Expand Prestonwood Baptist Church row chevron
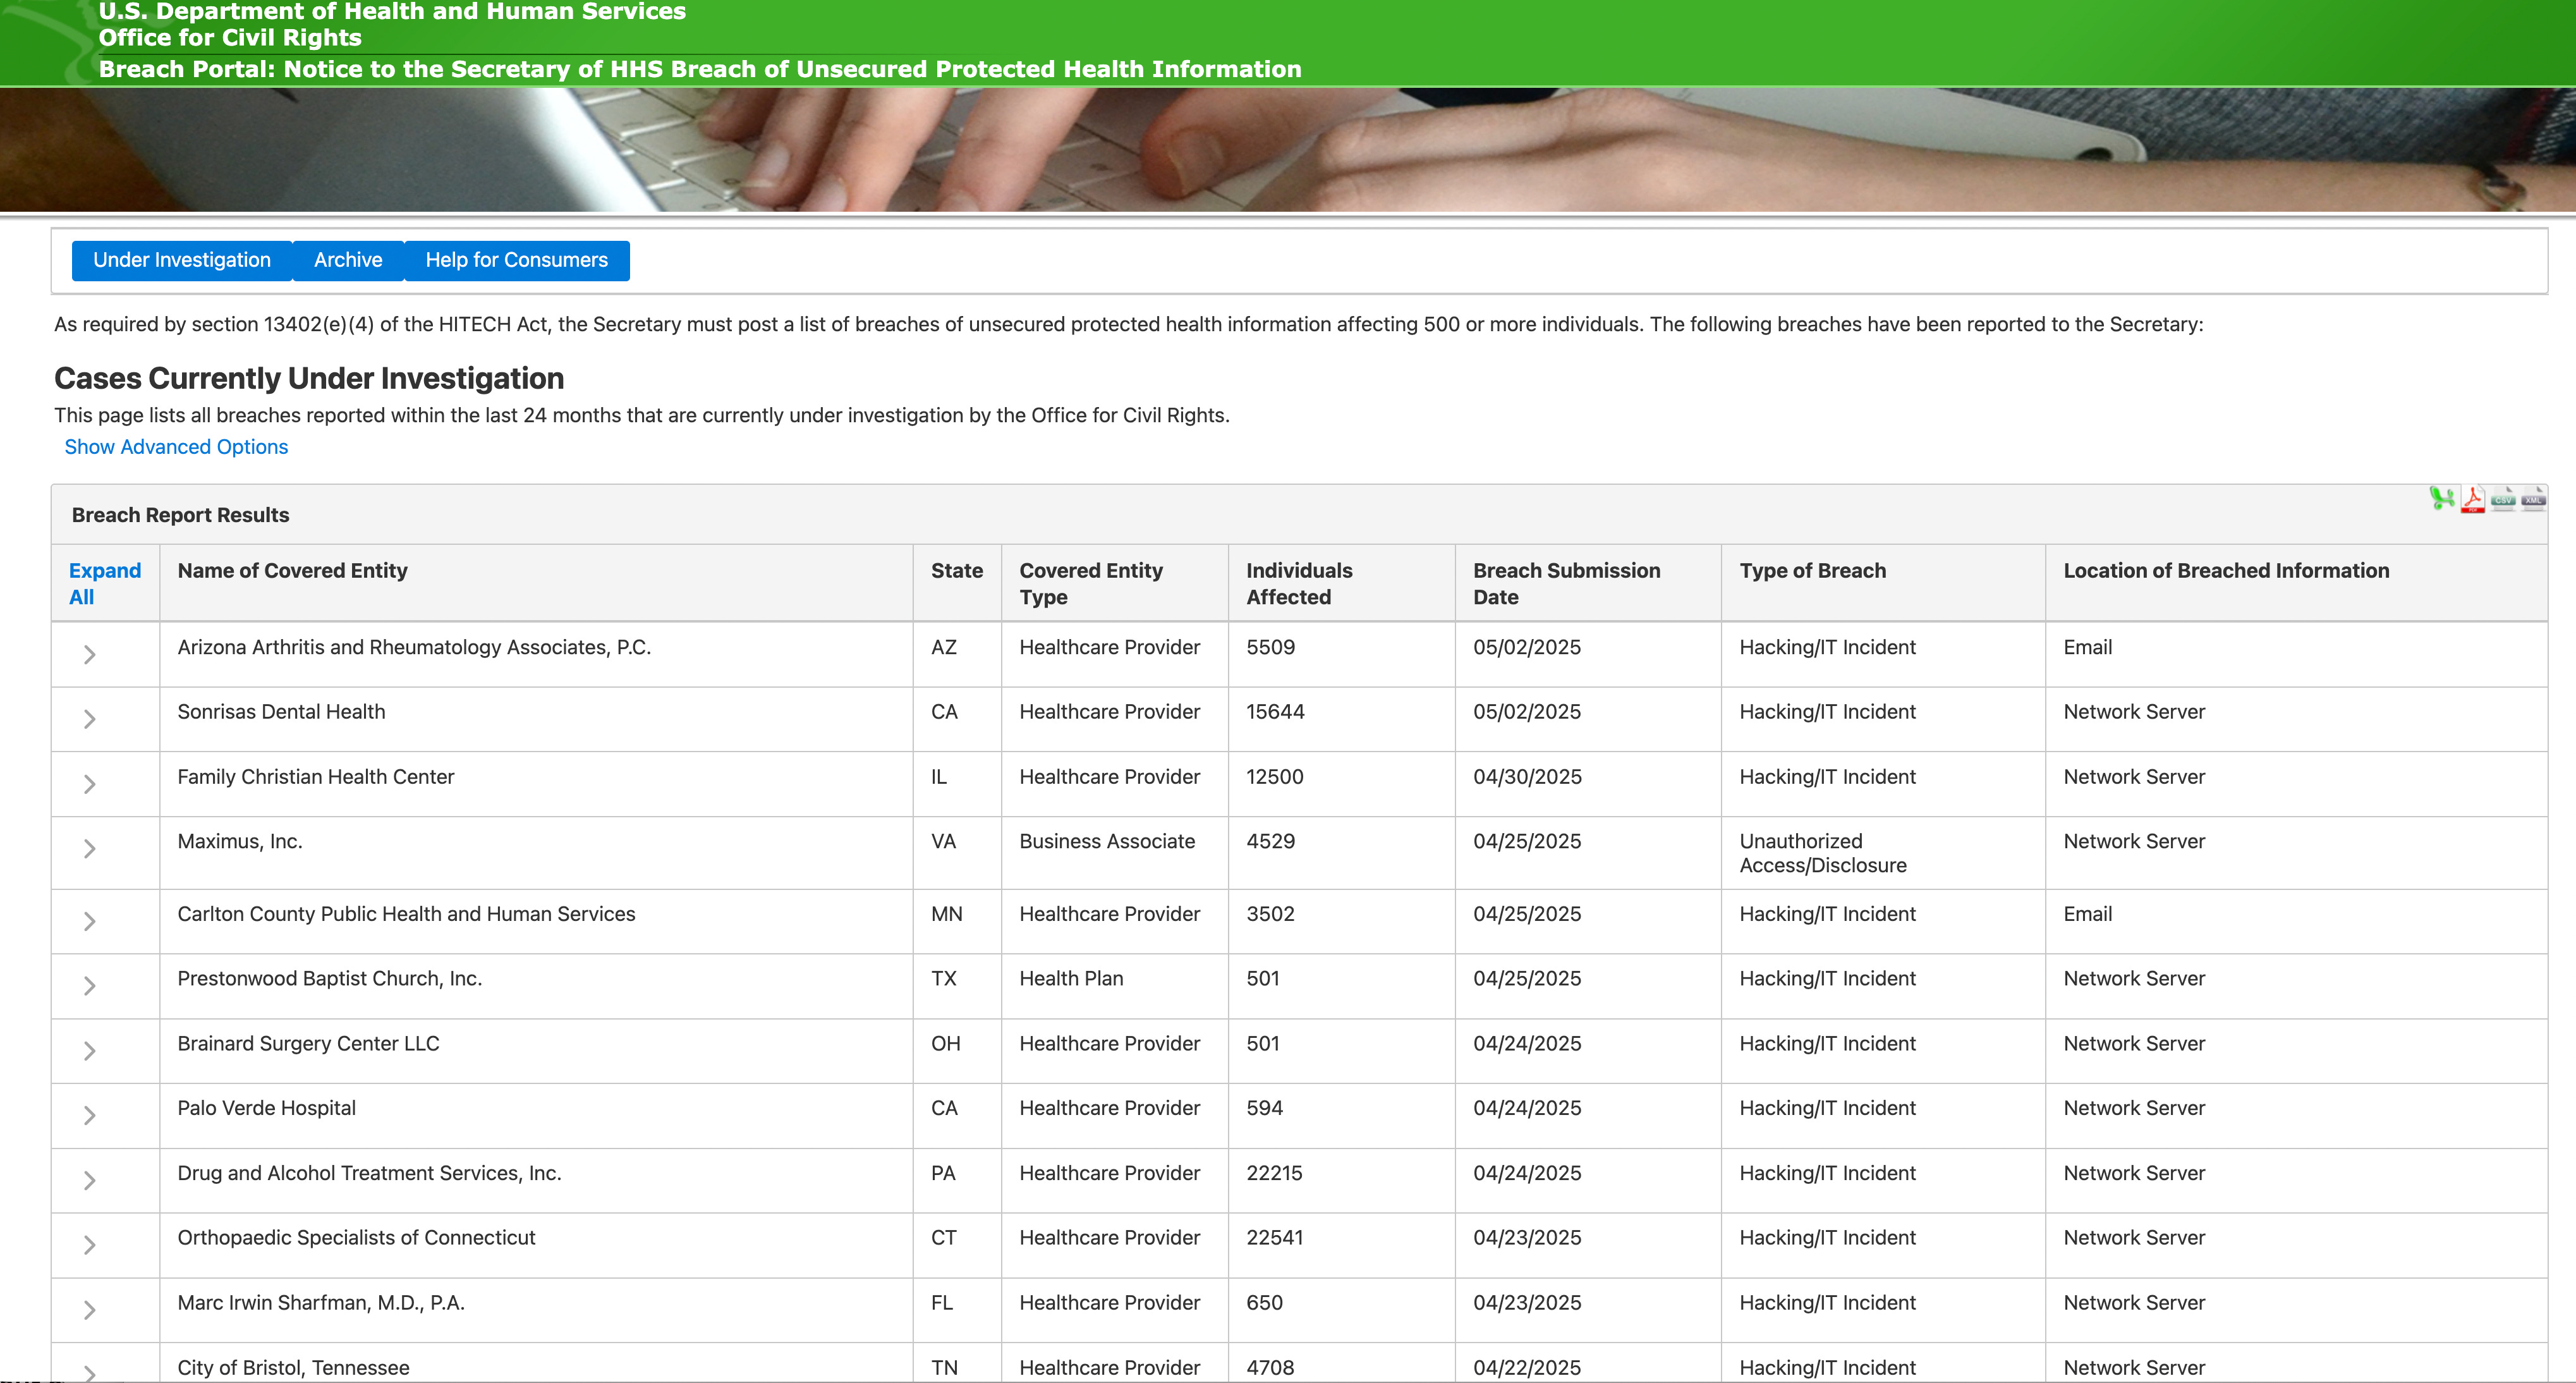The width and height of the screenshot is (2576, 1383). pyautogui.click(x=89, y=986)
